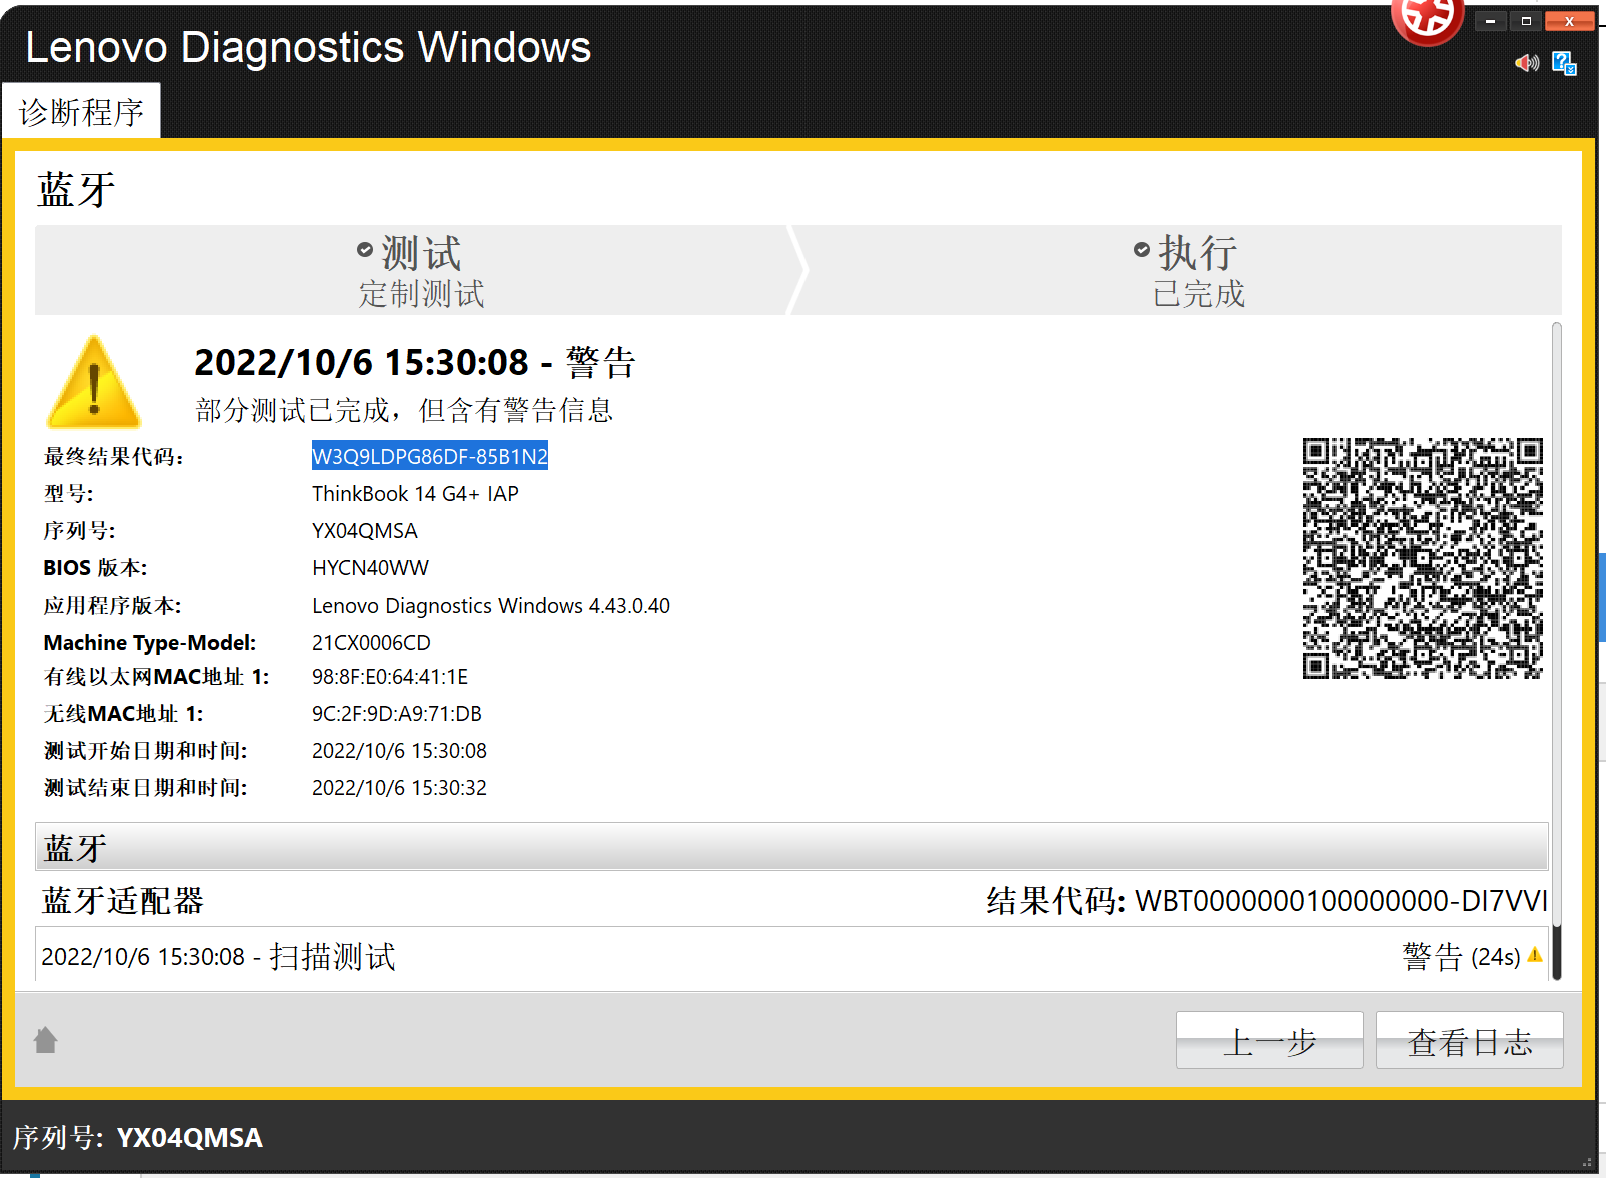Click the 上一步 button
Image resolution: width=1606 pixels, height=1178 pixels.
tap(1269, 1040)
